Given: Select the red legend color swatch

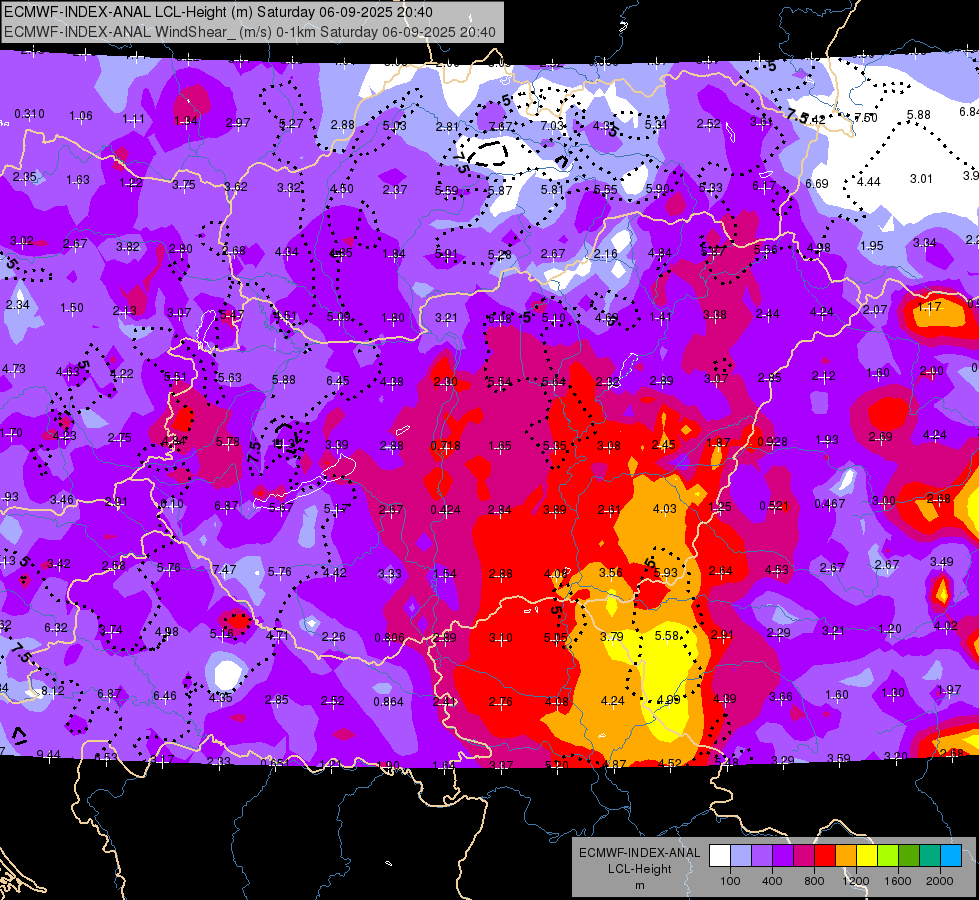Looking at the screenshot, I should pyautogui.click(x=825, y=855).
